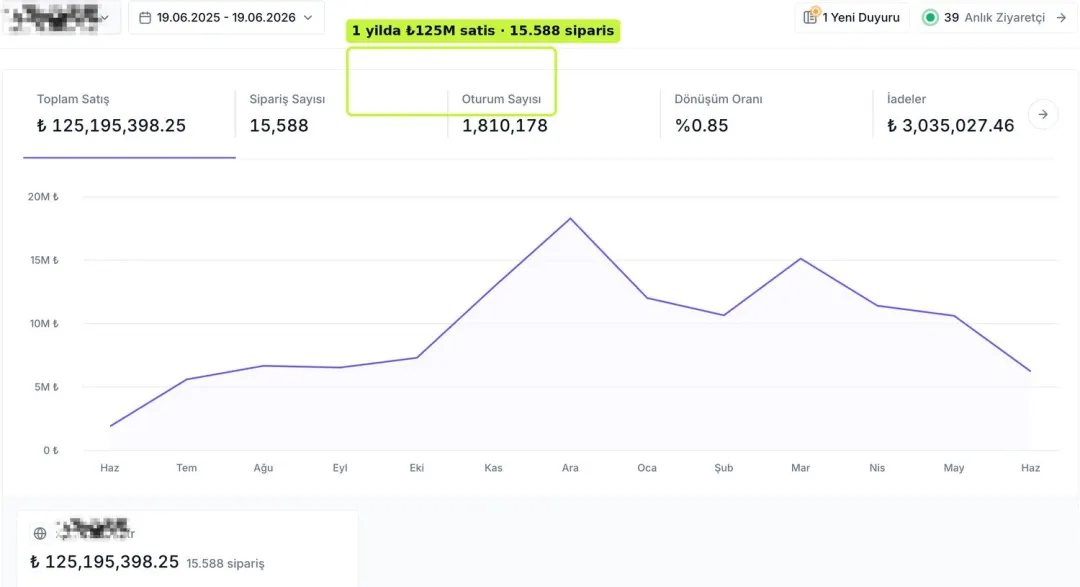This screenshot has width=1080, height=587.
Task: Open the 19.06.2025 - 19.06.2026 date dropdown
Action: pyautogui.click(x=226, y=18)
